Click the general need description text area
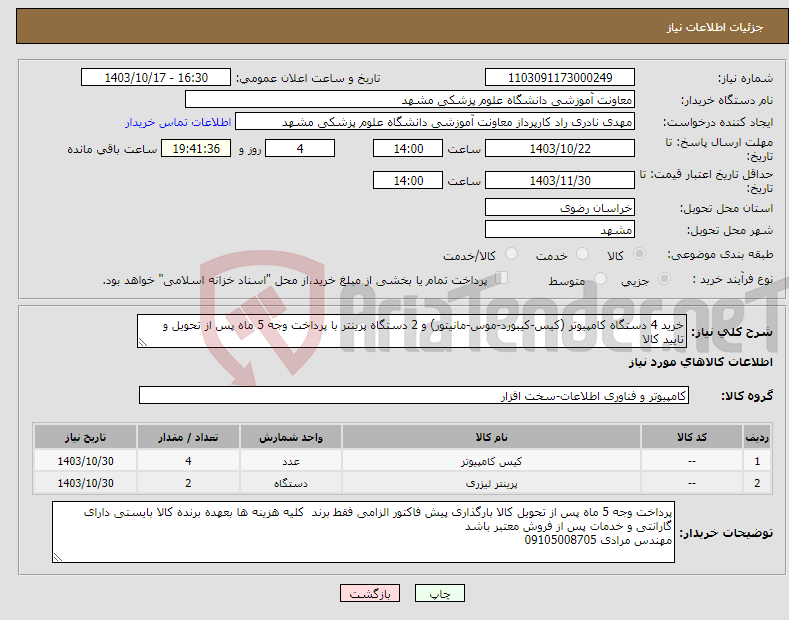Image resolution: width=789 pixels, height=620 pixels. (x=412, y=331)
